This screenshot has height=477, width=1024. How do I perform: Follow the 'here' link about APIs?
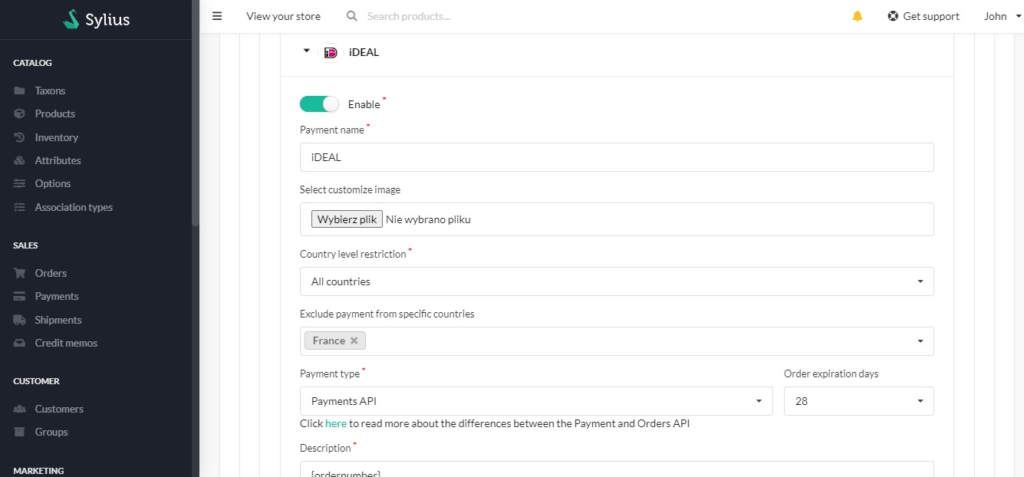click(336, 423)
